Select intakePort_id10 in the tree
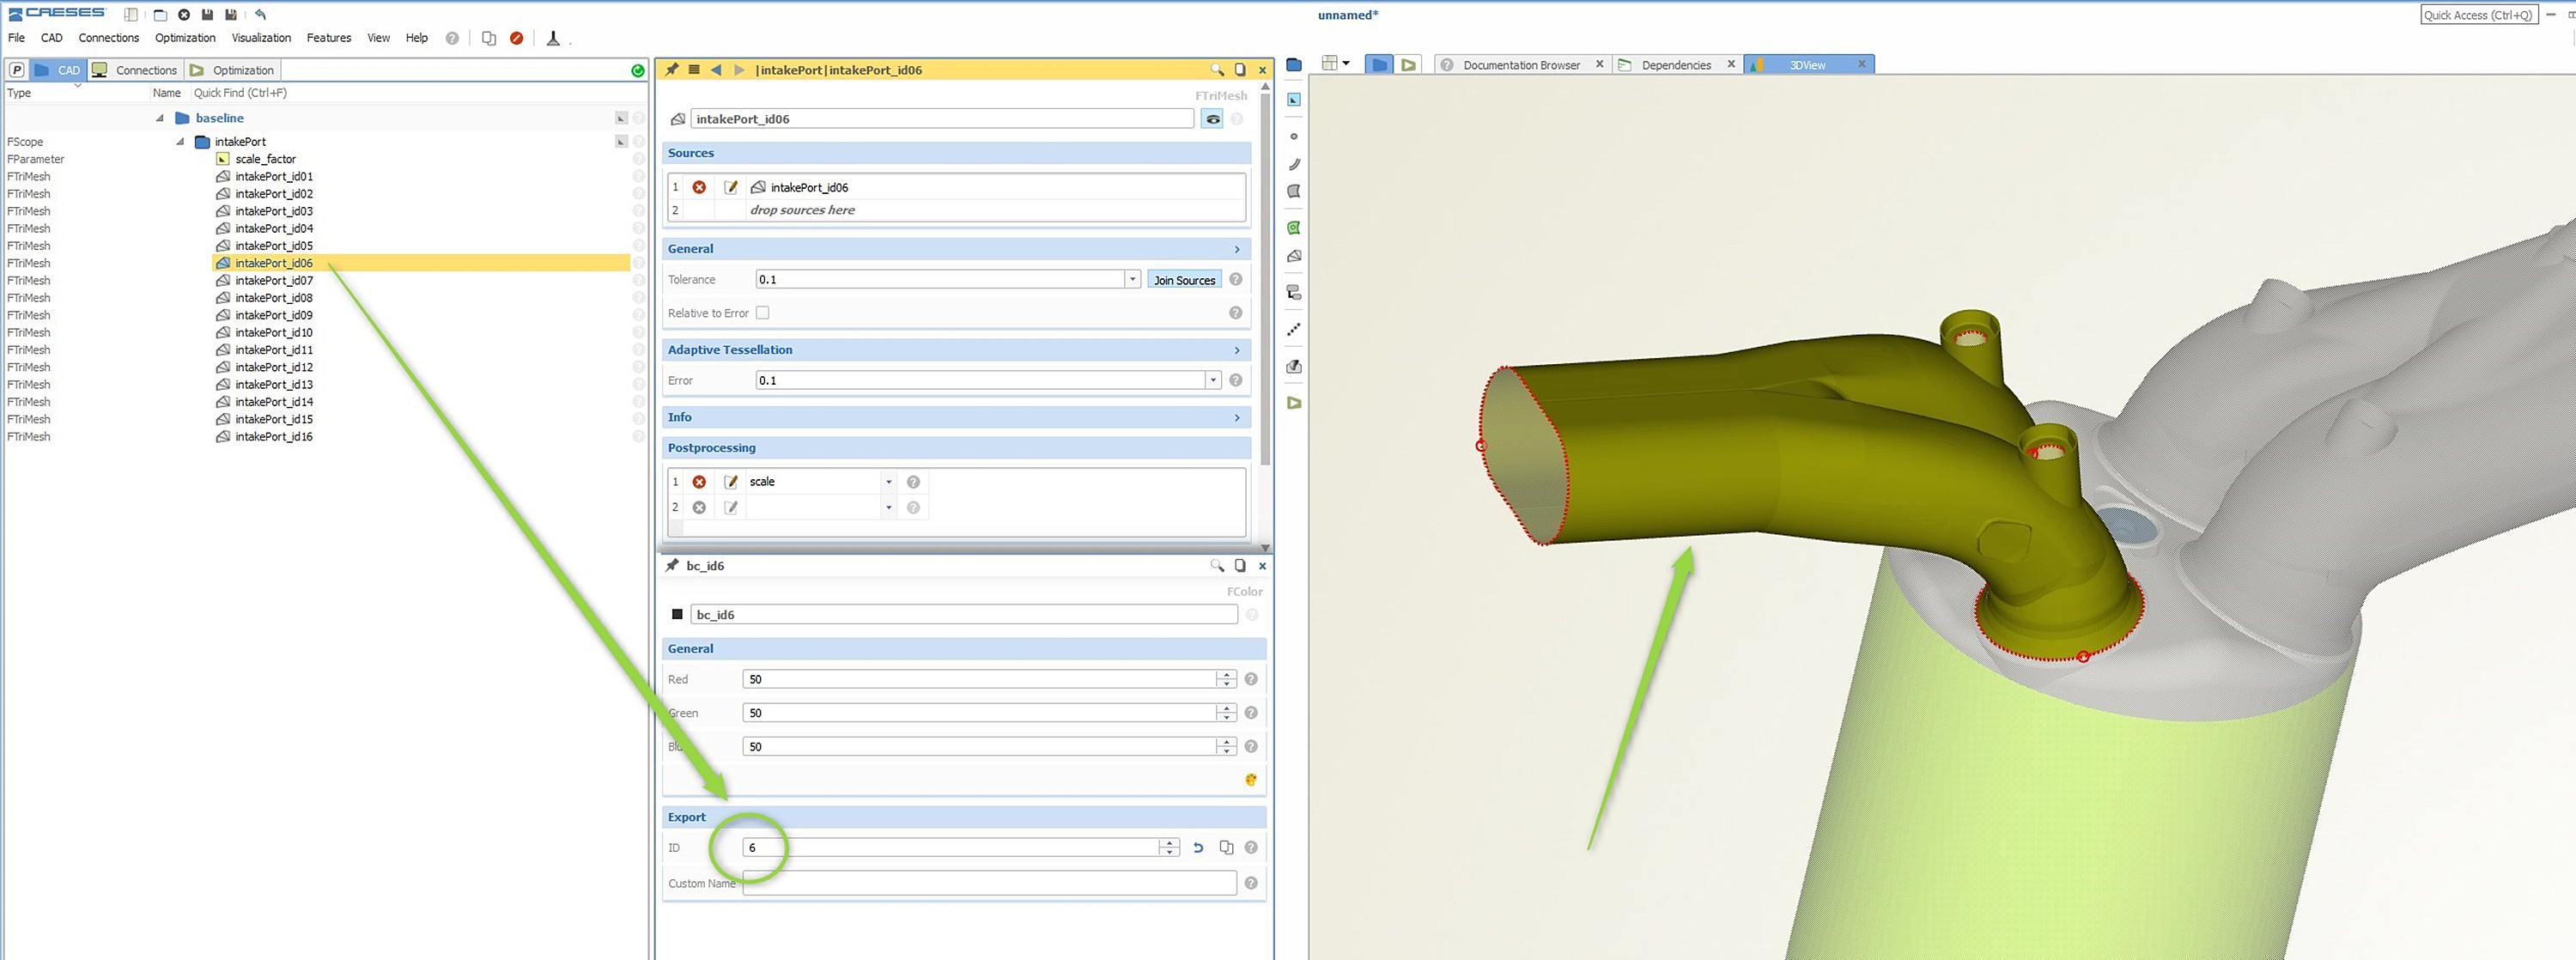 click(x=274, y=333)
